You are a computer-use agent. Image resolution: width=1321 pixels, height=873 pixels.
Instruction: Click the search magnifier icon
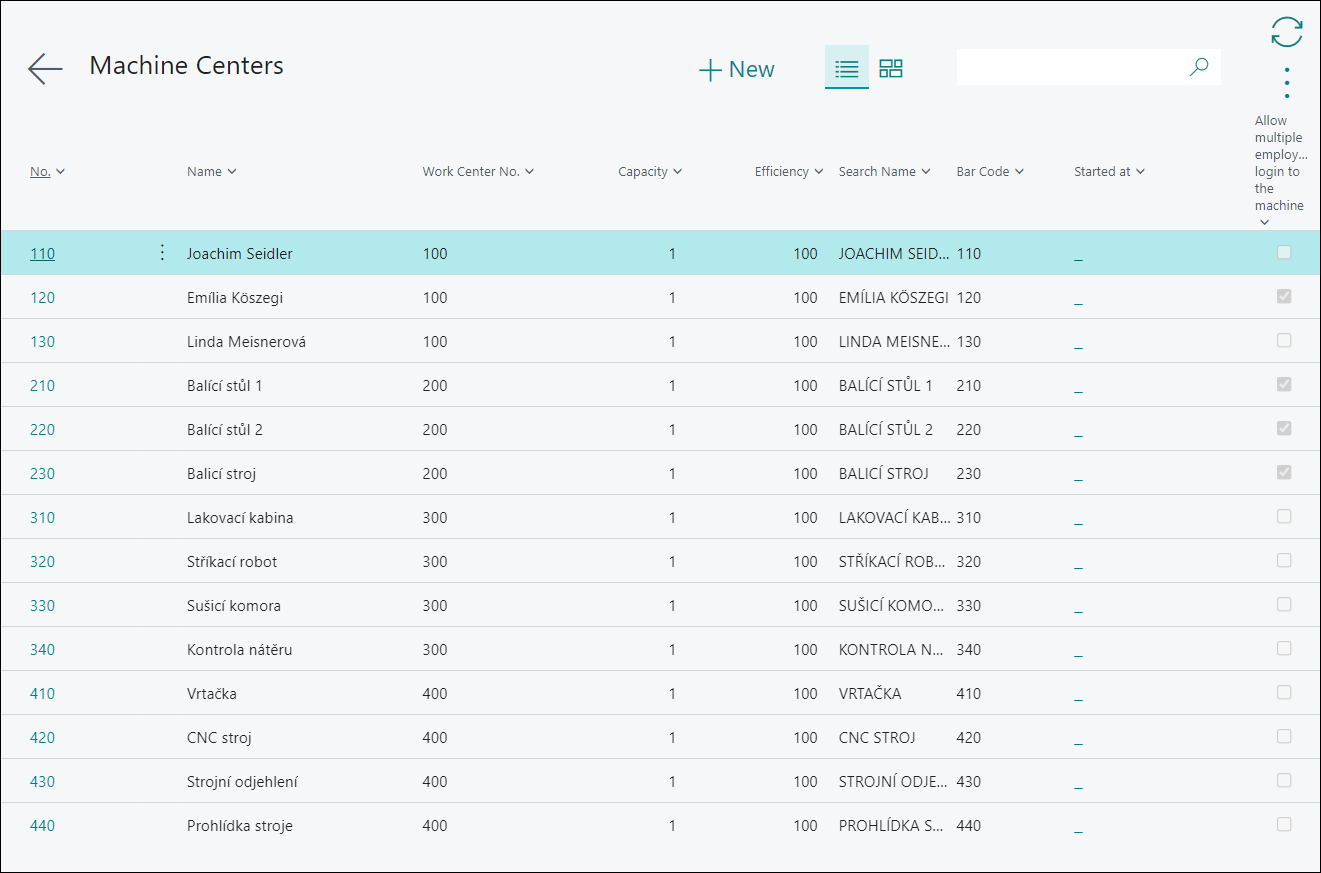(x=1198, y=67)
